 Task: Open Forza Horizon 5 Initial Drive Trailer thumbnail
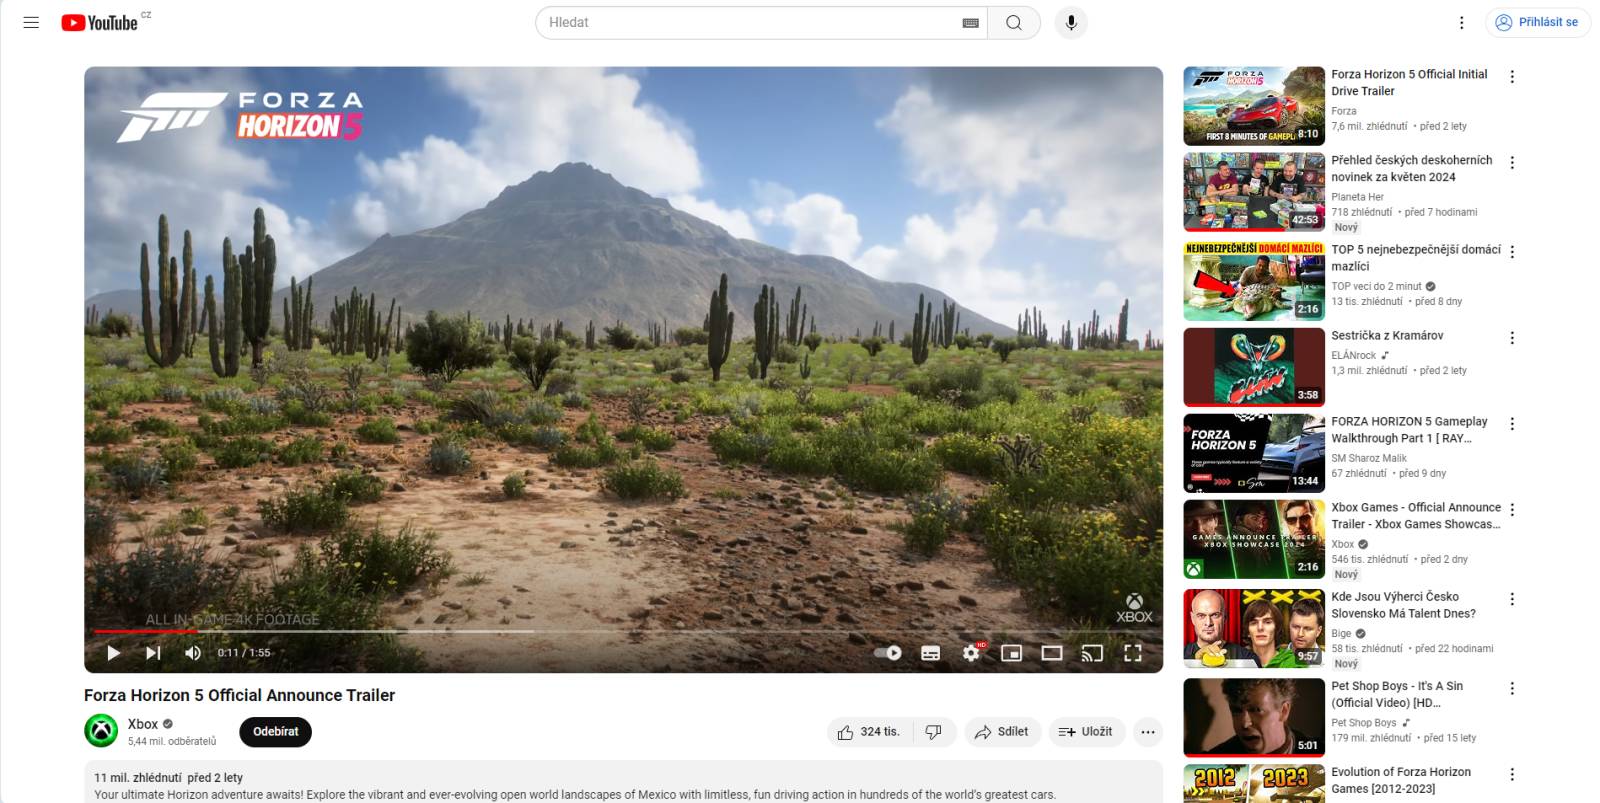(1254, 106)
